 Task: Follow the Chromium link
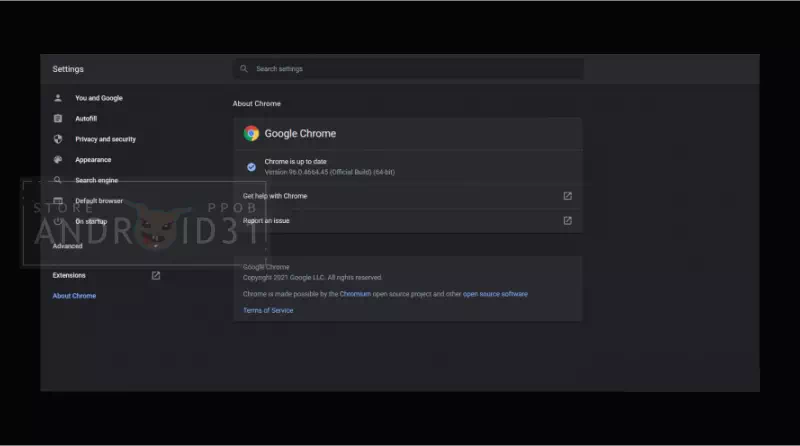click(355, 294)
